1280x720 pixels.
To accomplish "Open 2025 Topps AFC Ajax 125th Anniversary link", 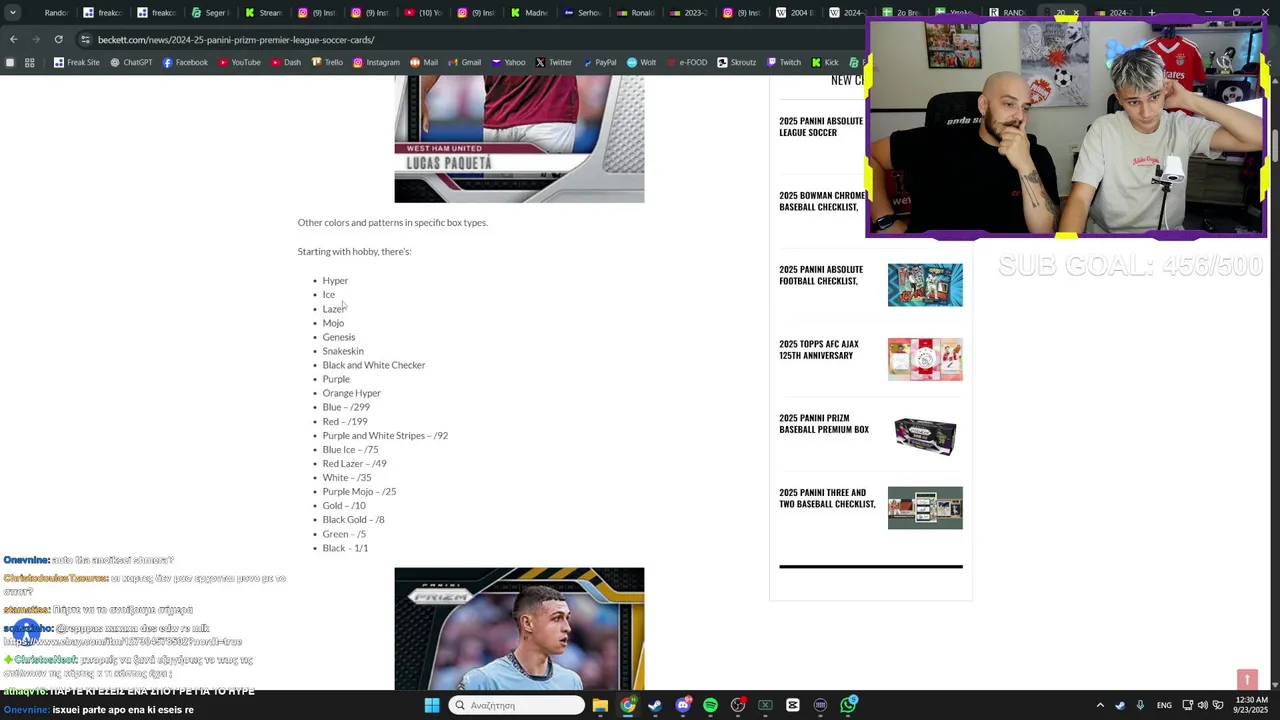I will coord(819,349).
